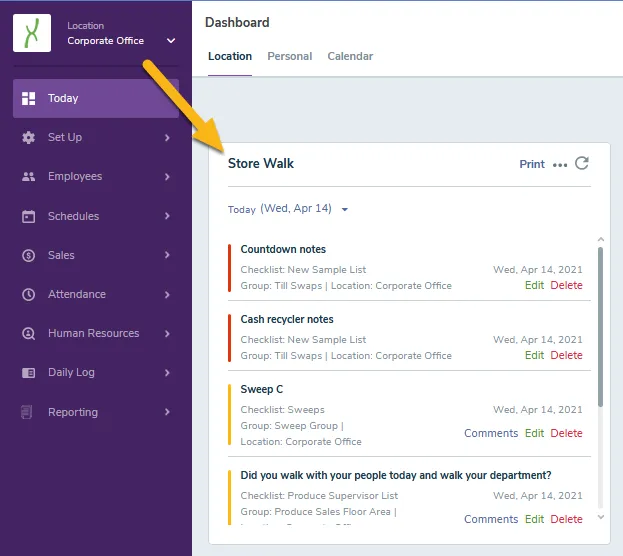This screenshot has height=556, width=623.
Task: Switch to the Personal tab
Action: tap(290, 56)
